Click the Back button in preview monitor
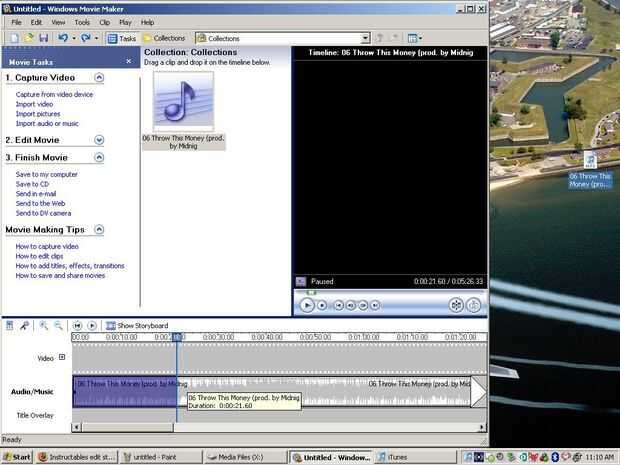 [338, 305]
